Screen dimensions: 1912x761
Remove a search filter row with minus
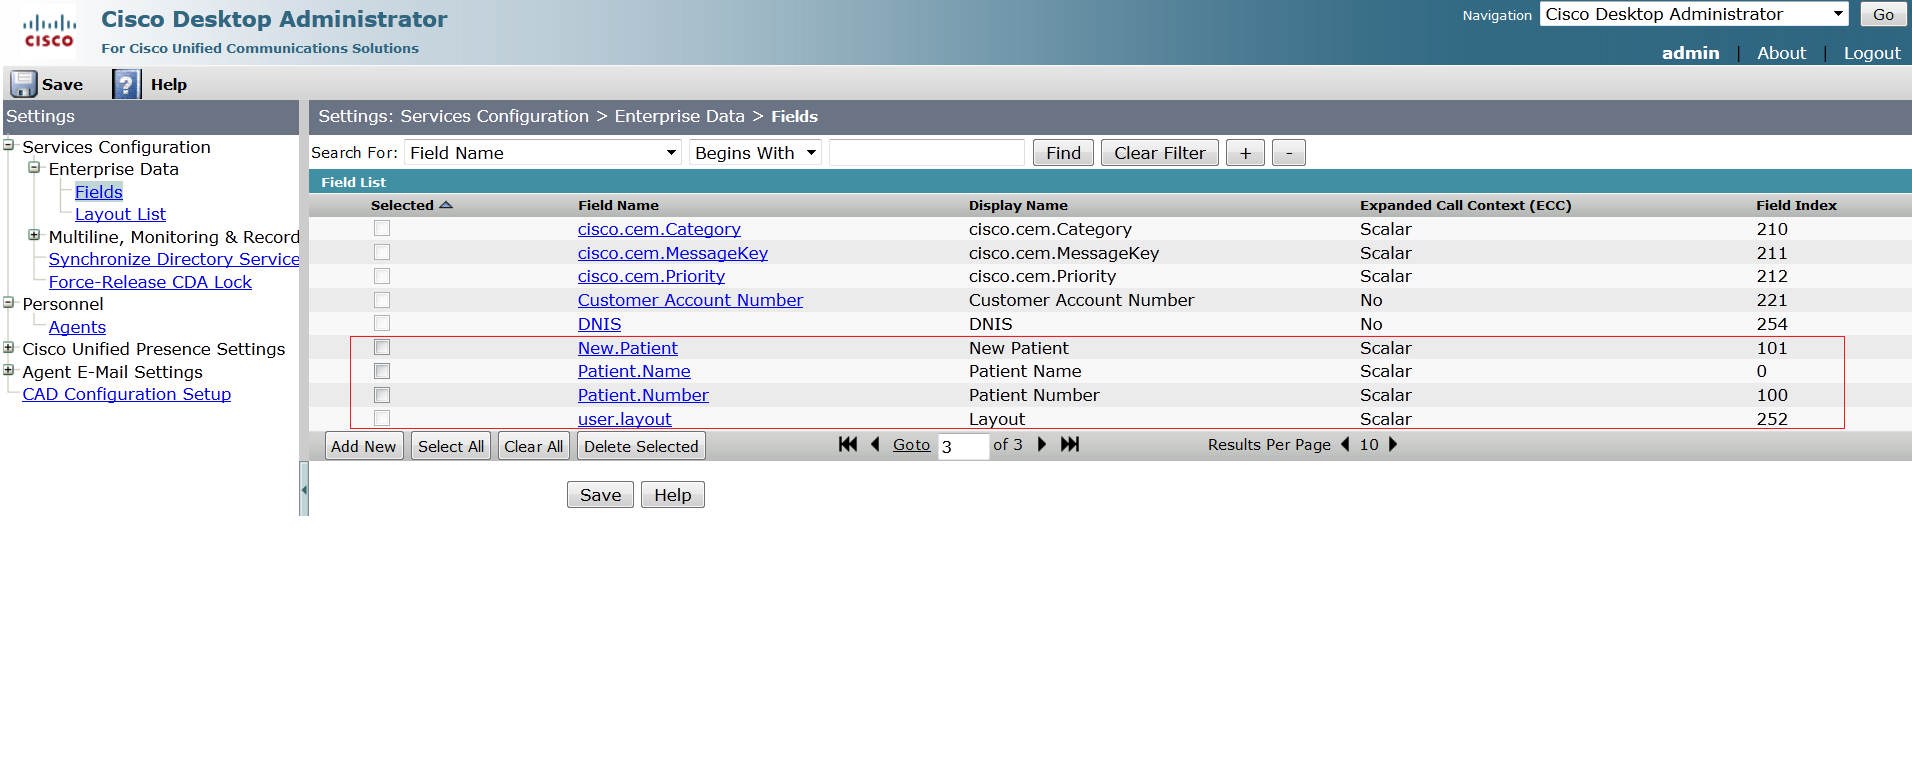pyautogui.click(x=1289, y=153)
